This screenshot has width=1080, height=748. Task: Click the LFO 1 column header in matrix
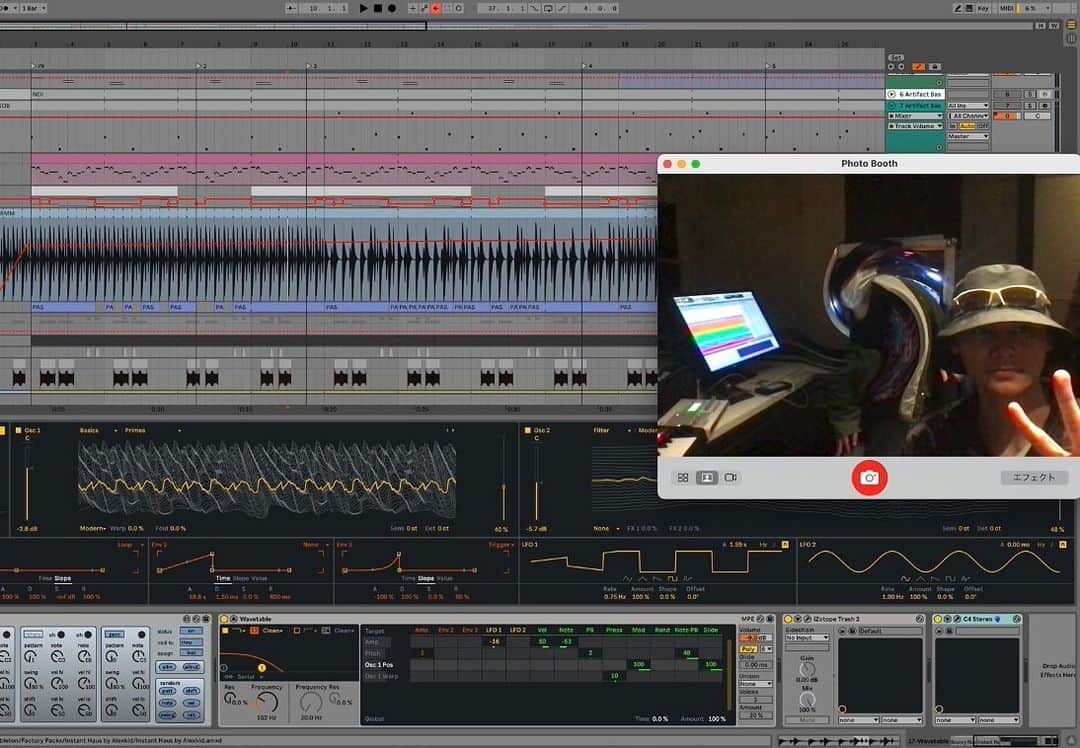tap(493, 630)
